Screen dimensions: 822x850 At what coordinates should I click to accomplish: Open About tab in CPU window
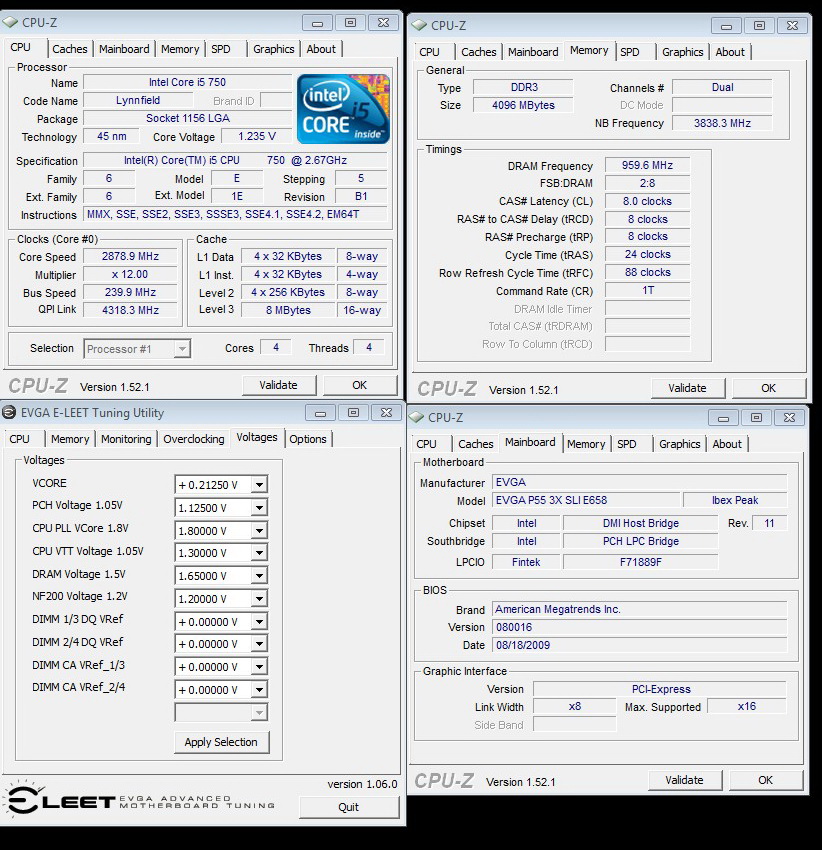(x=321, y=49)
